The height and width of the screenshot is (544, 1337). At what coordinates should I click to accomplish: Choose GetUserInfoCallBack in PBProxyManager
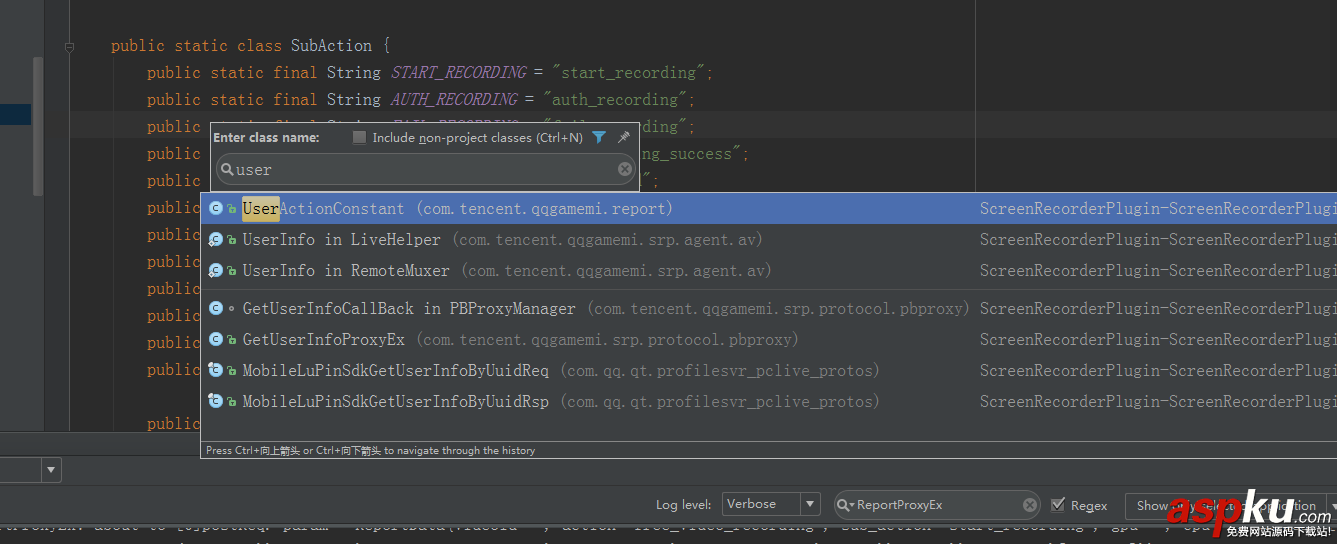click(409, 308)
